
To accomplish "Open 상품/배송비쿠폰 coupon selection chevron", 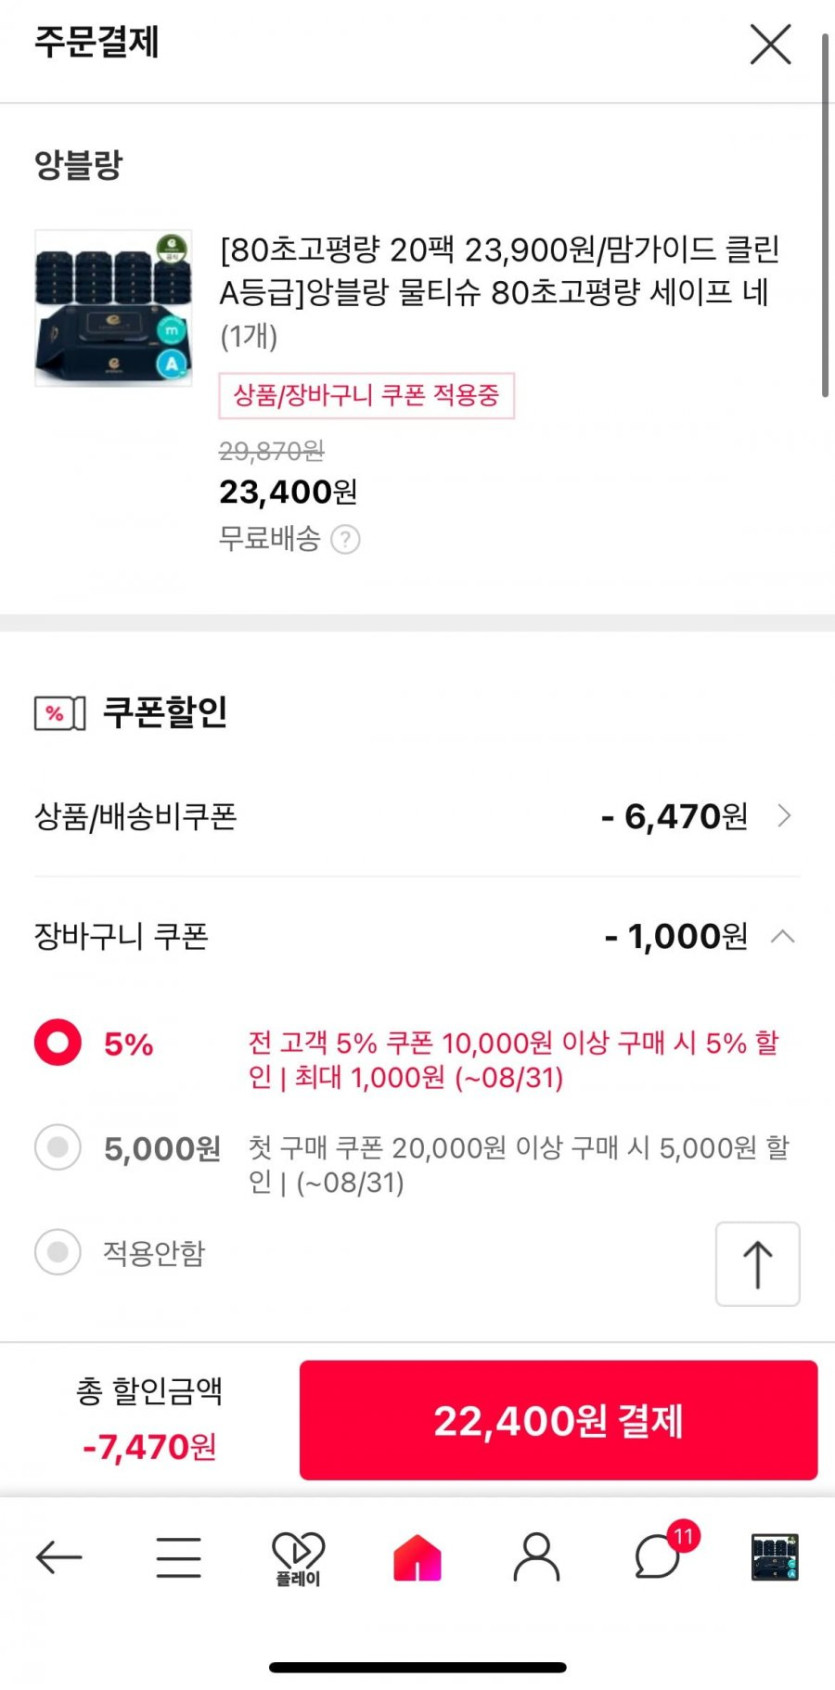I will (x=785, y=817).
